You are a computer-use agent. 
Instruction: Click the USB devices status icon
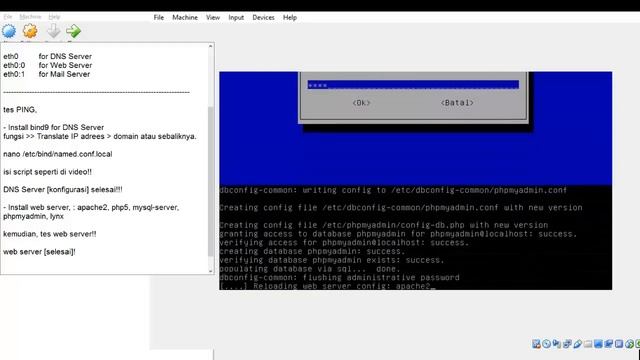578,344
